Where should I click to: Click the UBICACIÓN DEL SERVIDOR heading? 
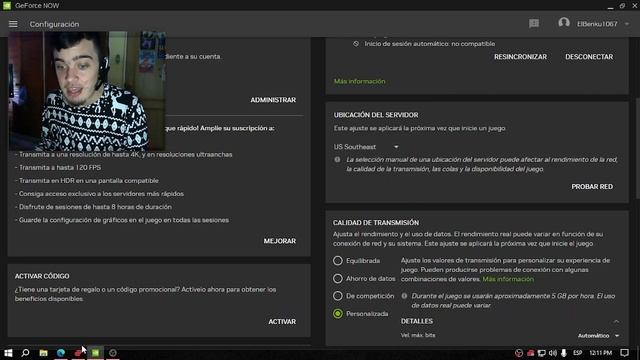[x=376, y=115]
